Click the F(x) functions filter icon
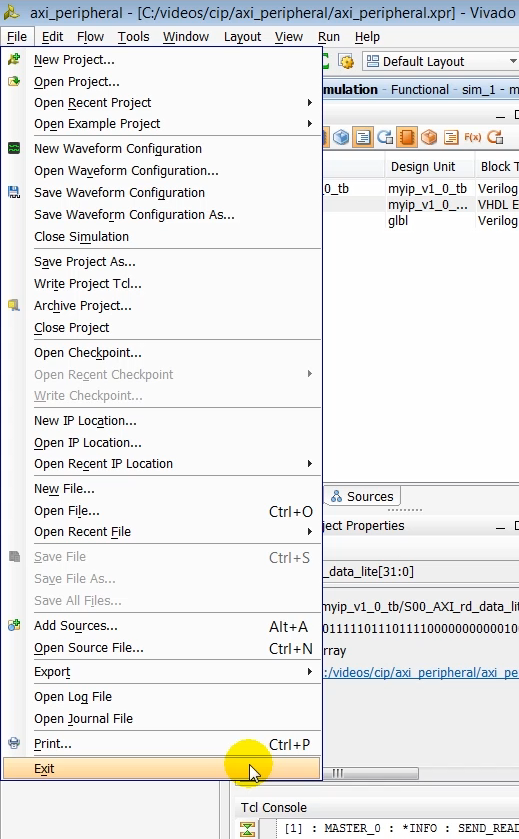This screenshot has width=519, height=839. tap(472, 138)
